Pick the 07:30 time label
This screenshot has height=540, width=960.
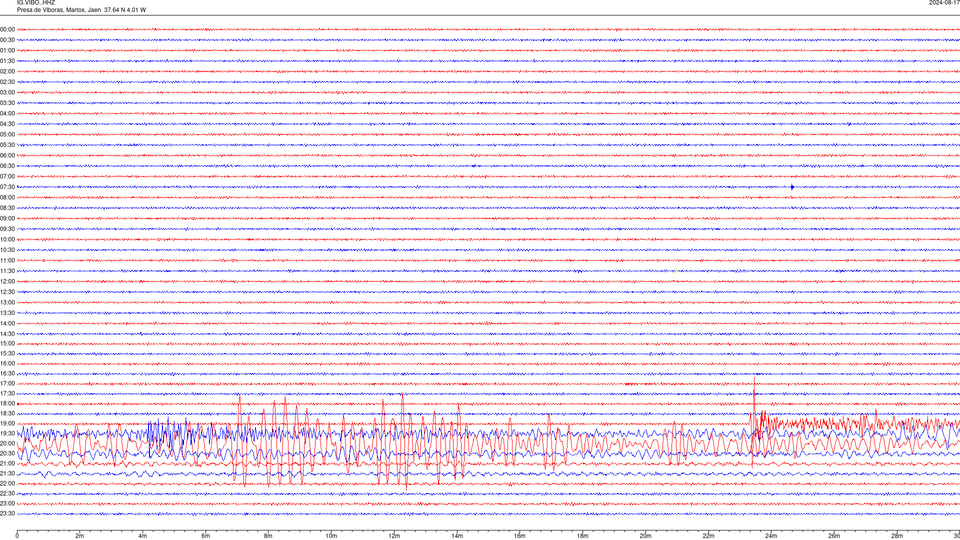[x=7, y=187]
